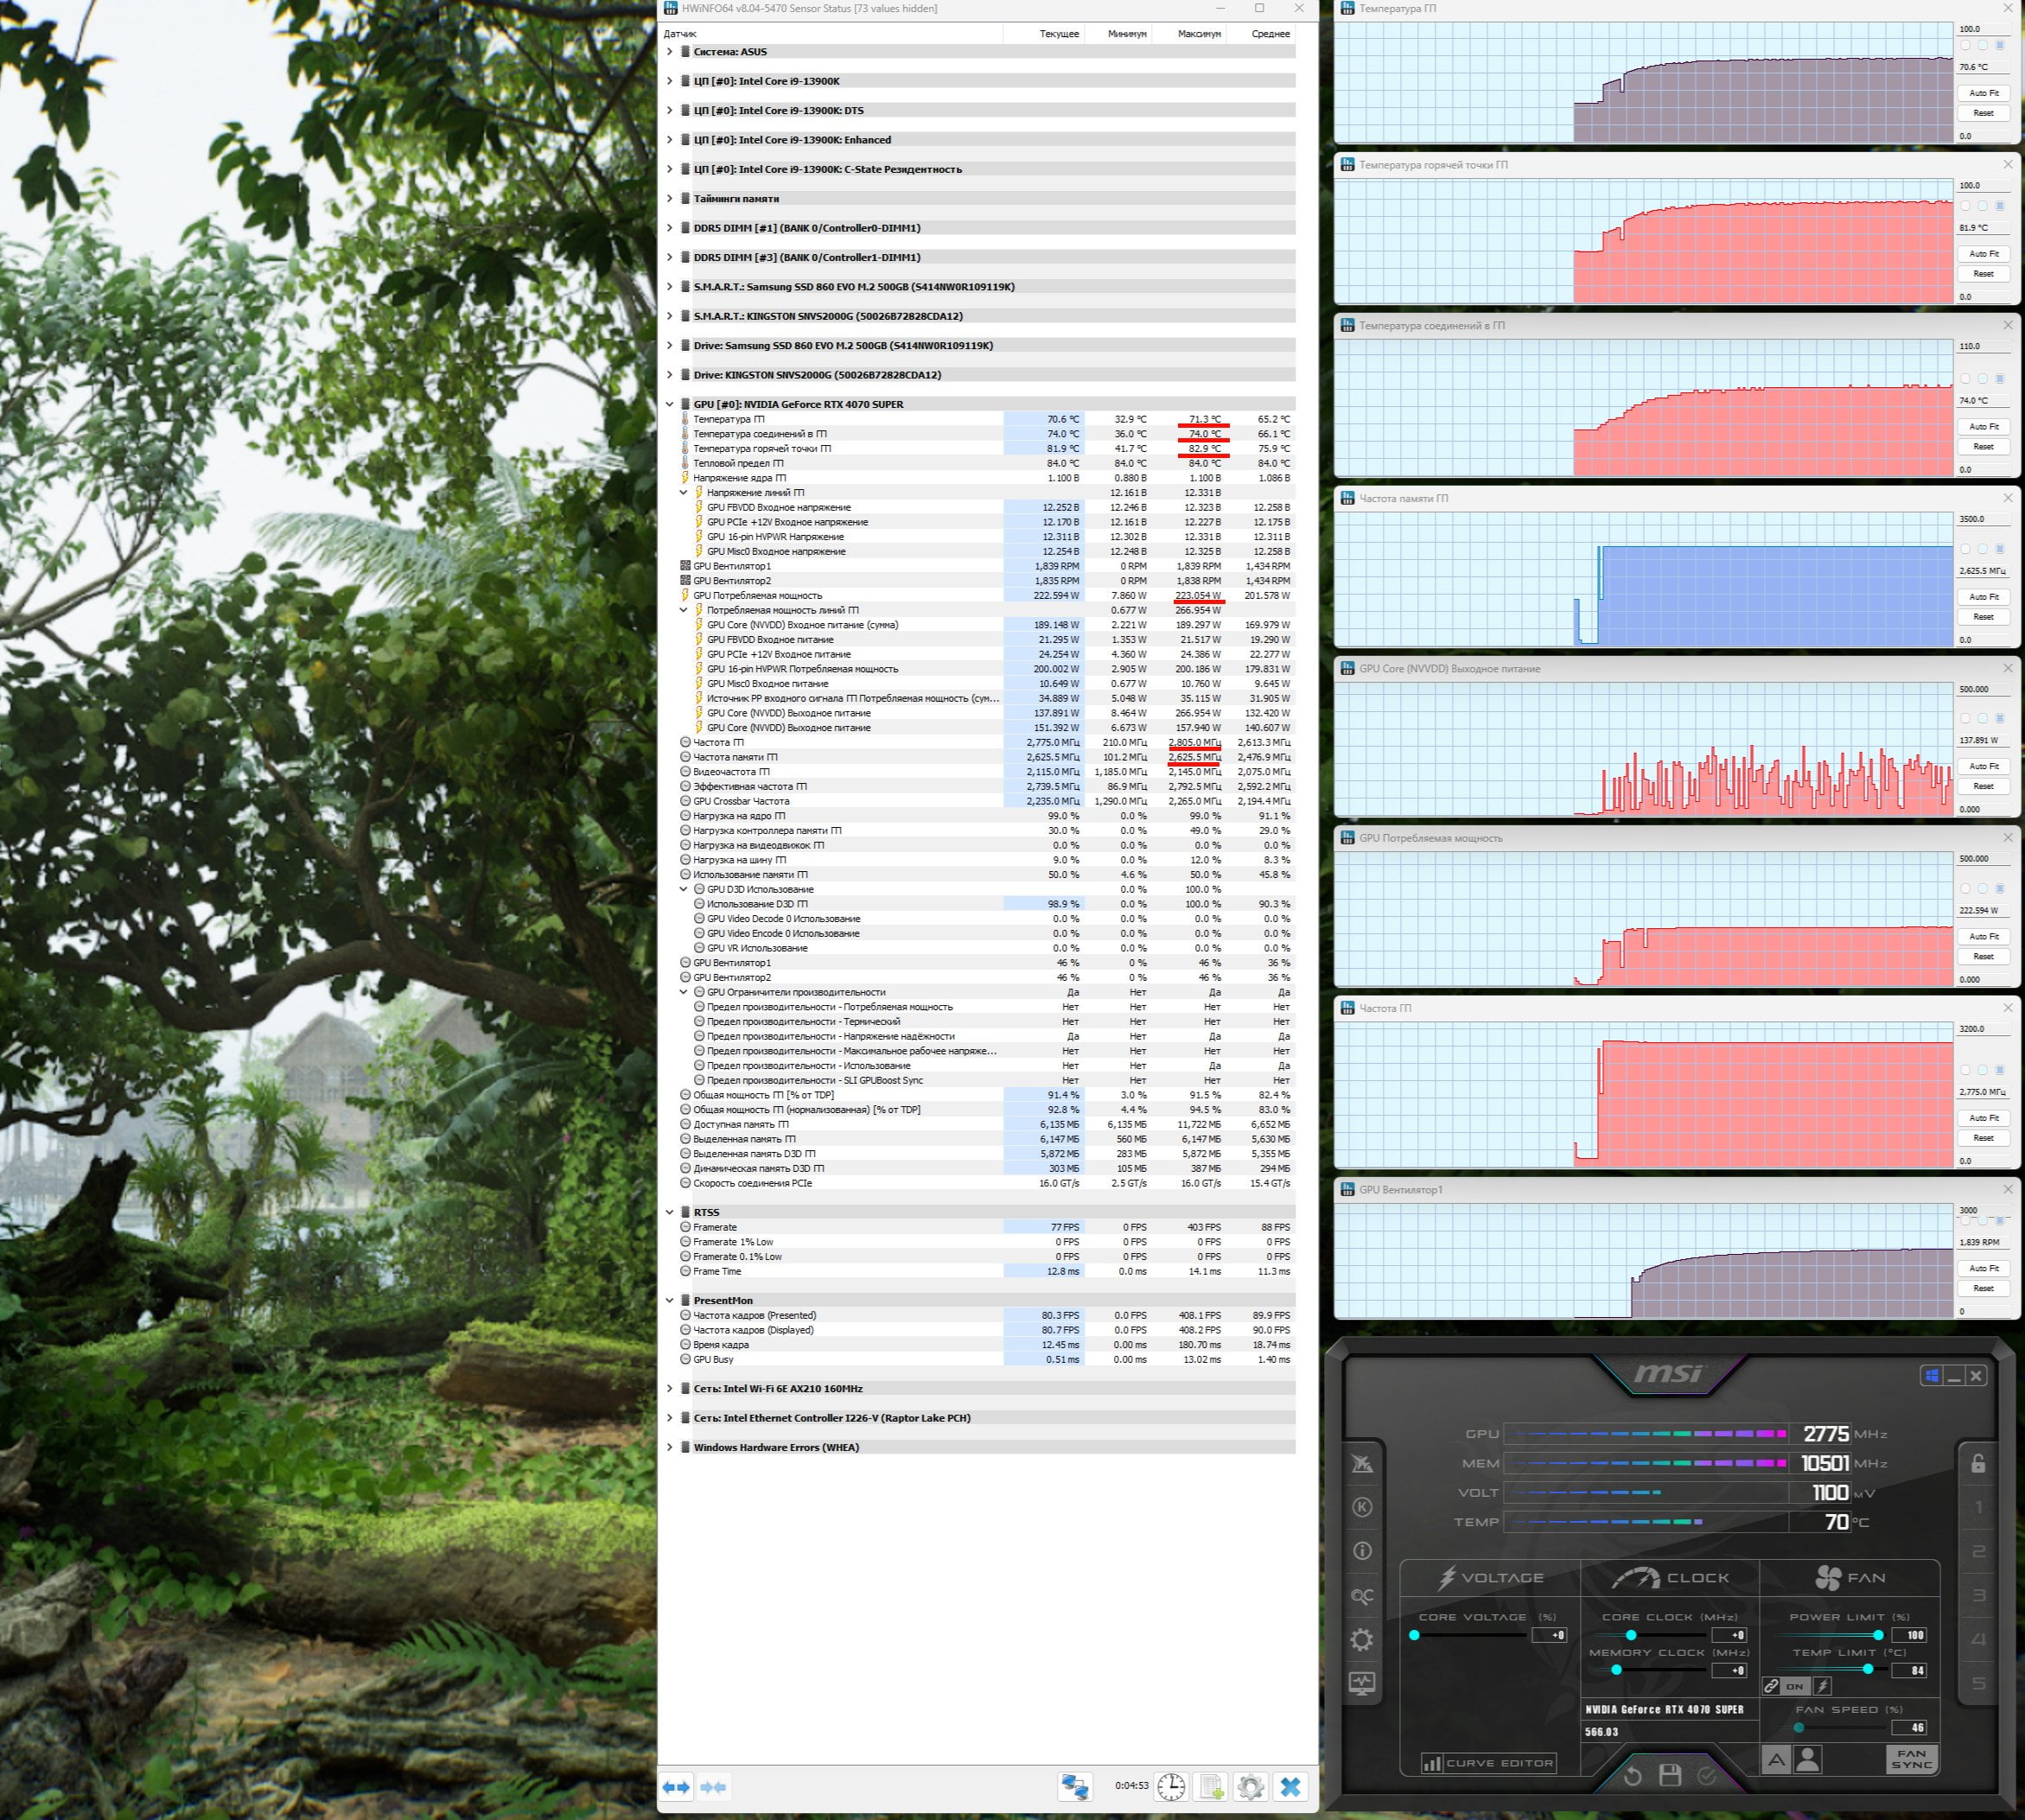Open Afterburner OC Scanner icon
The height and width of the screenshot is (1820, 2025).
pos(1362,1596)
